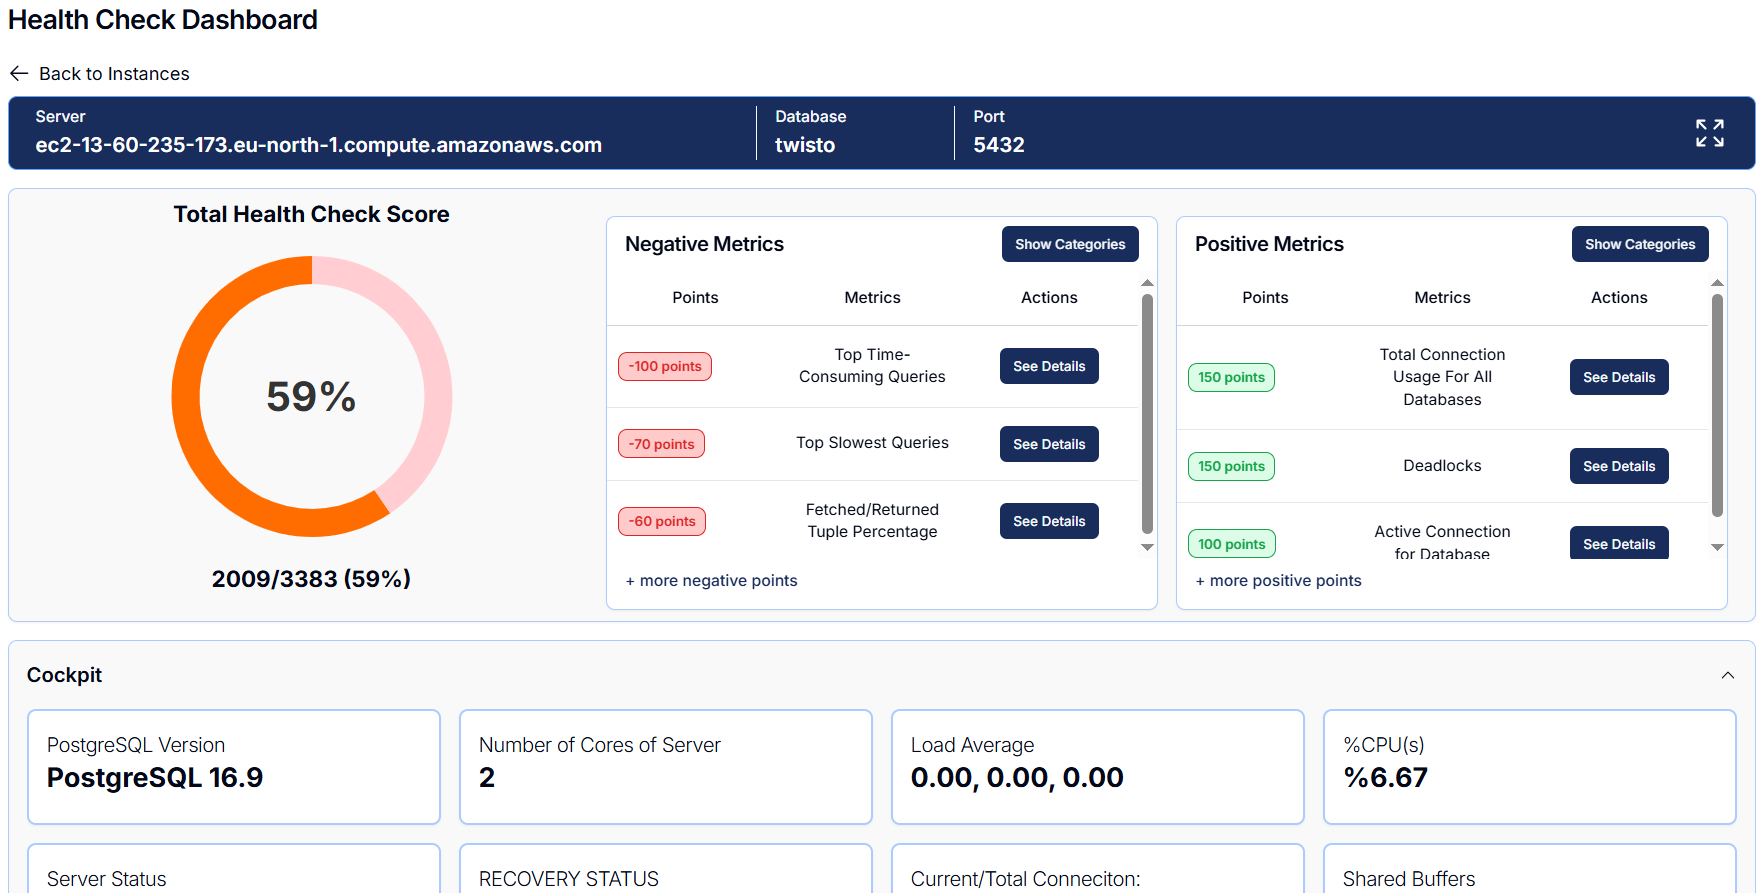See details for Top Time-Consuming Queries
1760x893 pixels.
[1048, 366]
